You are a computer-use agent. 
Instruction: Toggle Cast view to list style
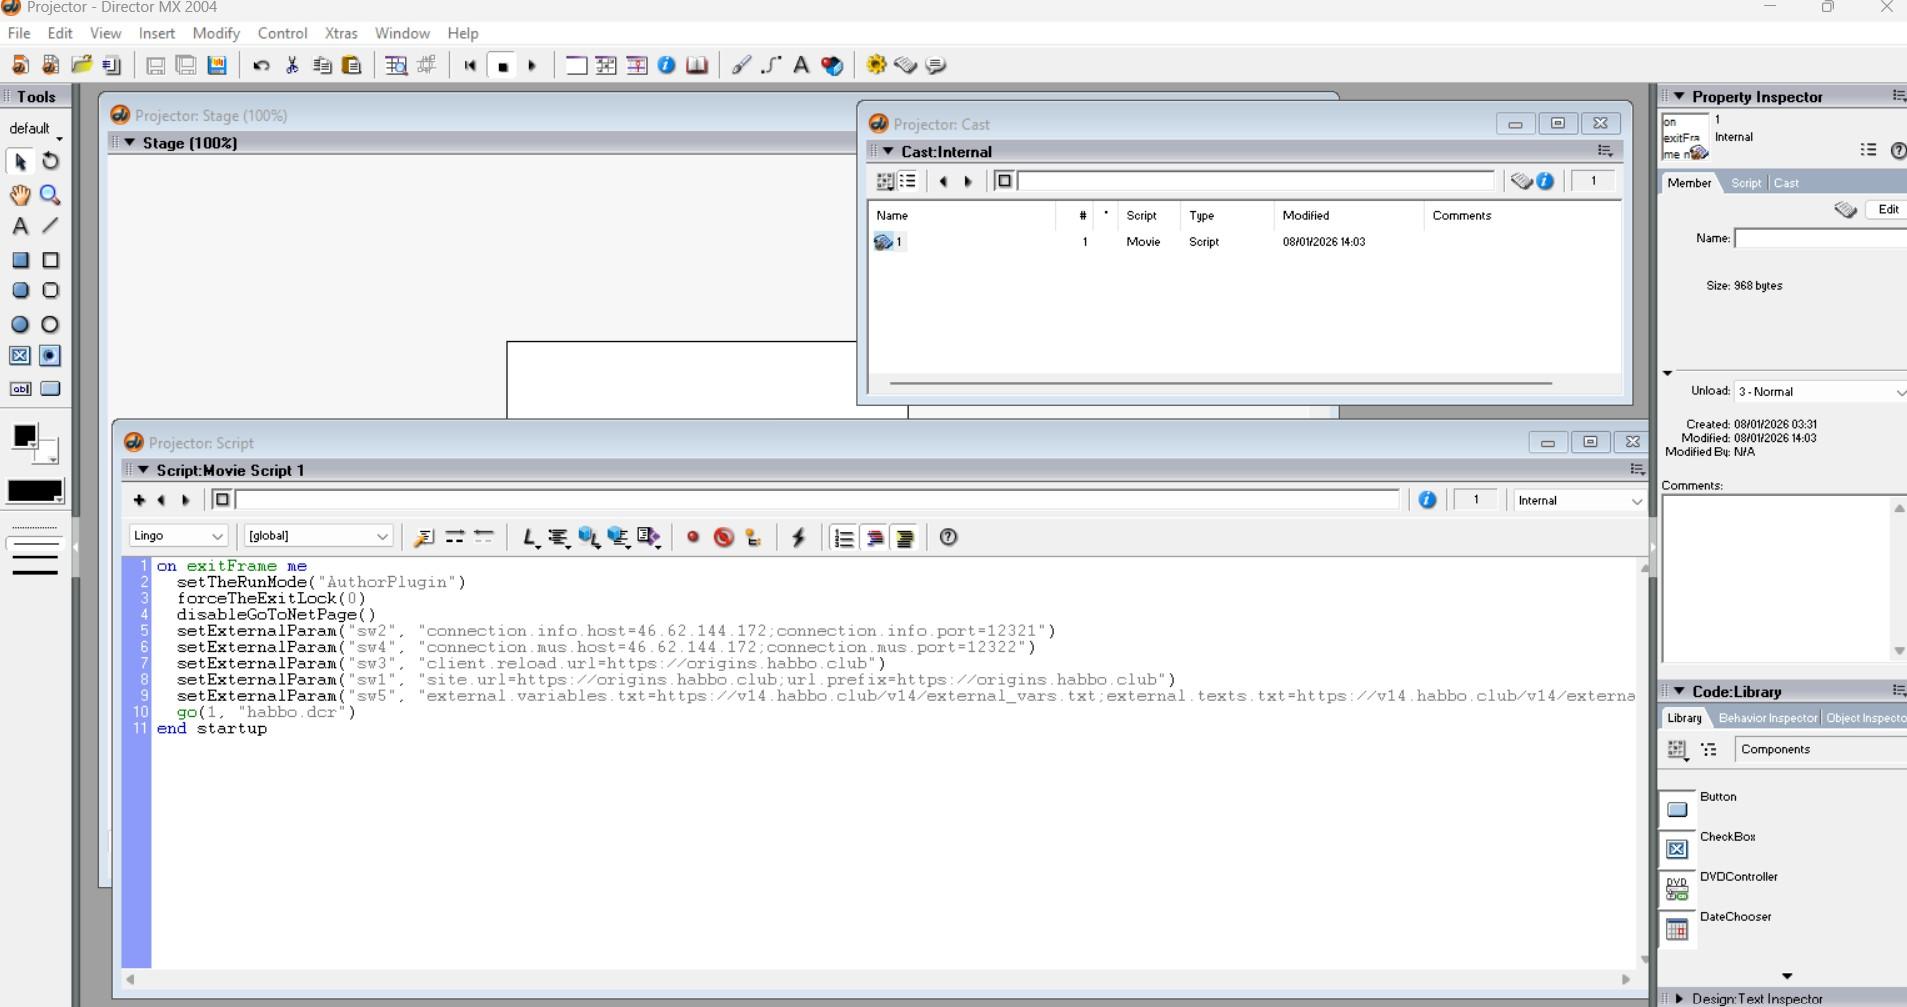click(908, 181)
